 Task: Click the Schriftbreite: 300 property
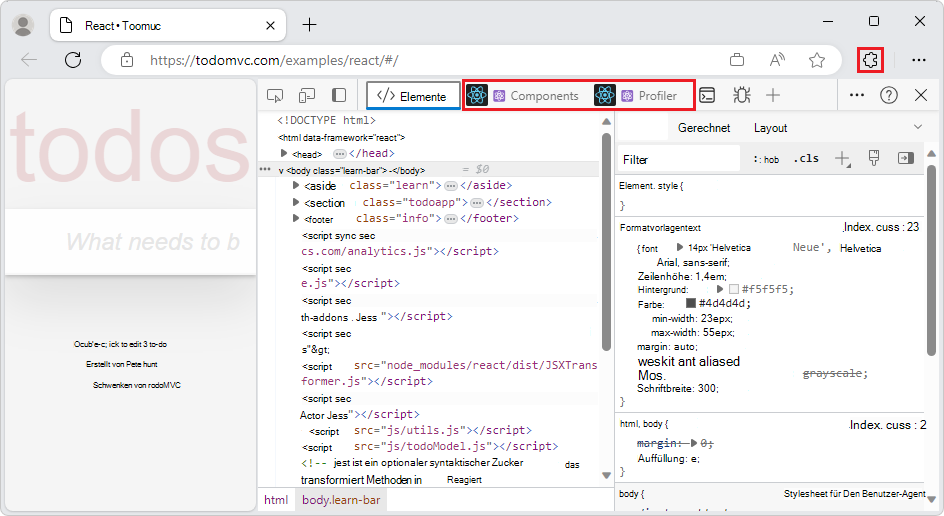[x=678, y=389]
